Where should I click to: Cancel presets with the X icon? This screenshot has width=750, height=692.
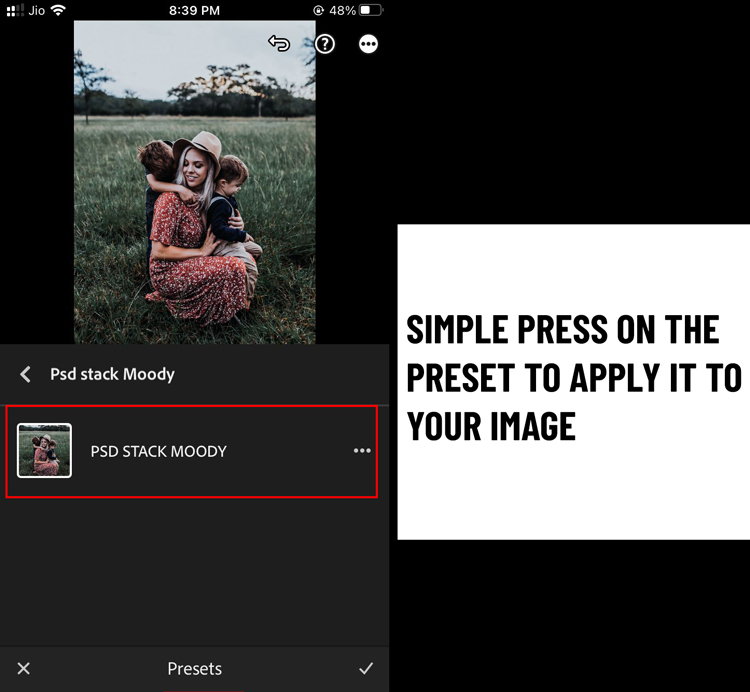click(23, 668)
